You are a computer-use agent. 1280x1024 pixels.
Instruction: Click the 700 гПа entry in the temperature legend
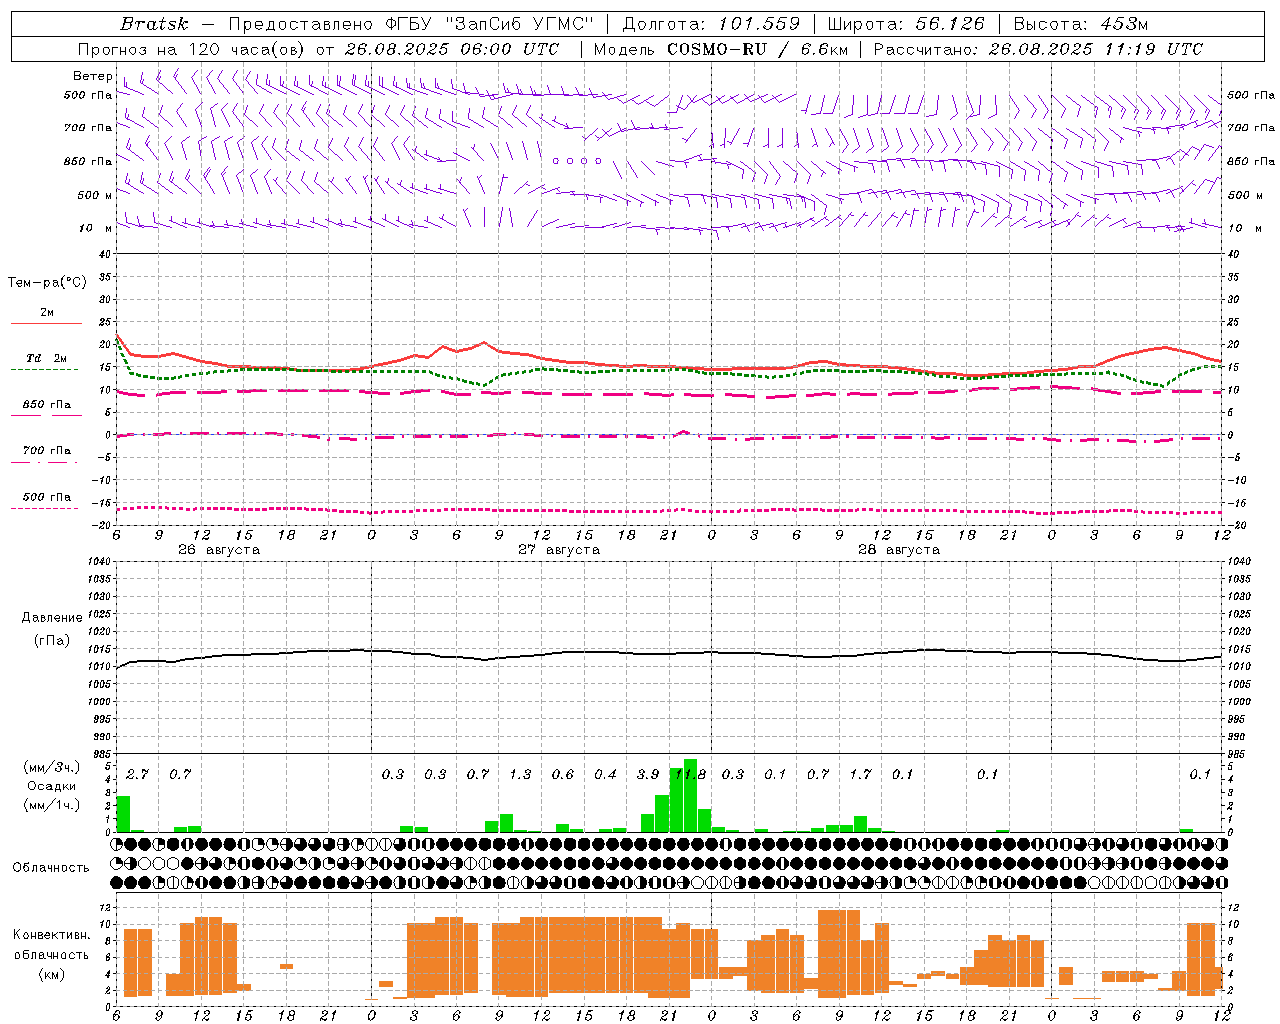coord(47,451)
